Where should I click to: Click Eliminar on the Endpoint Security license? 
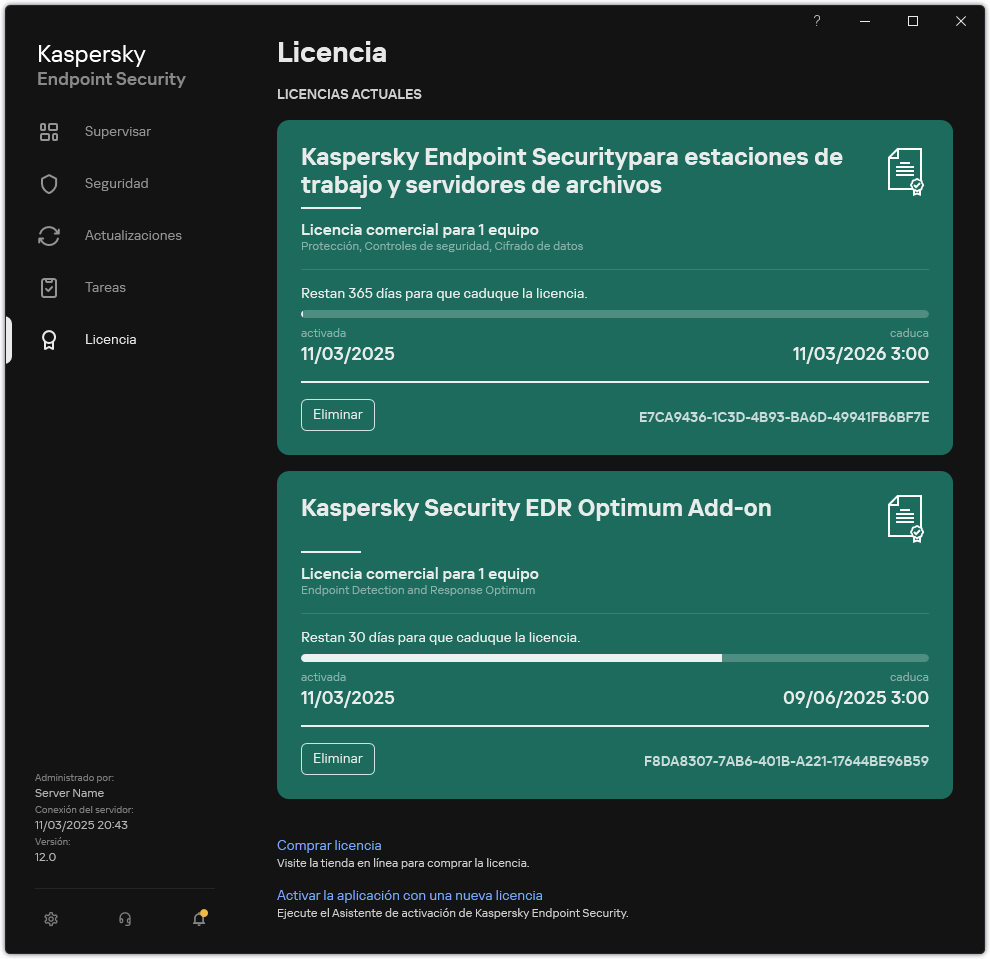[337, 414]
